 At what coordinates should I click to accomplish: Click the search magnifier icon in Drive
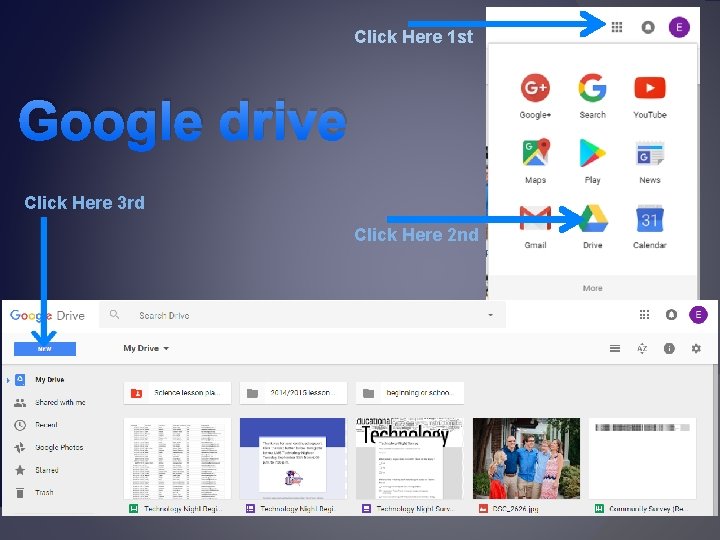tap(114, 315)
